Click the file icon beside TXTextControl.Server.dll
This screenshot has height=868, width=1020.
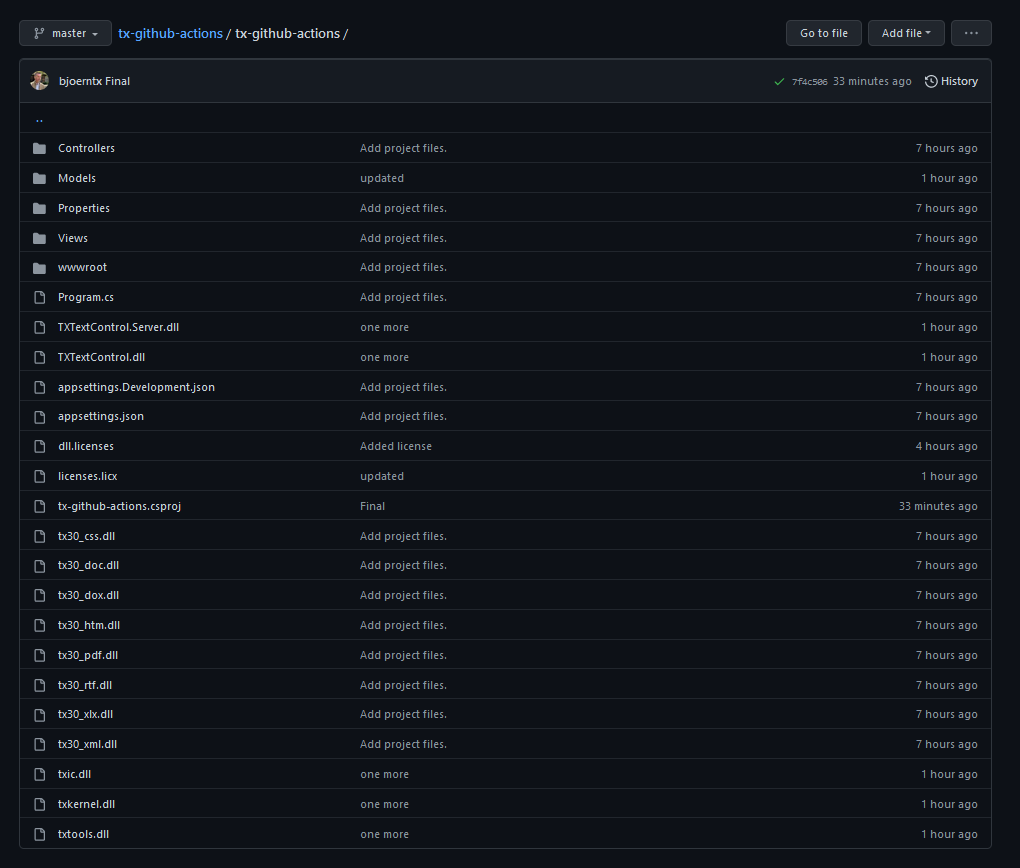pyautogui.click(x=40, y=327)
